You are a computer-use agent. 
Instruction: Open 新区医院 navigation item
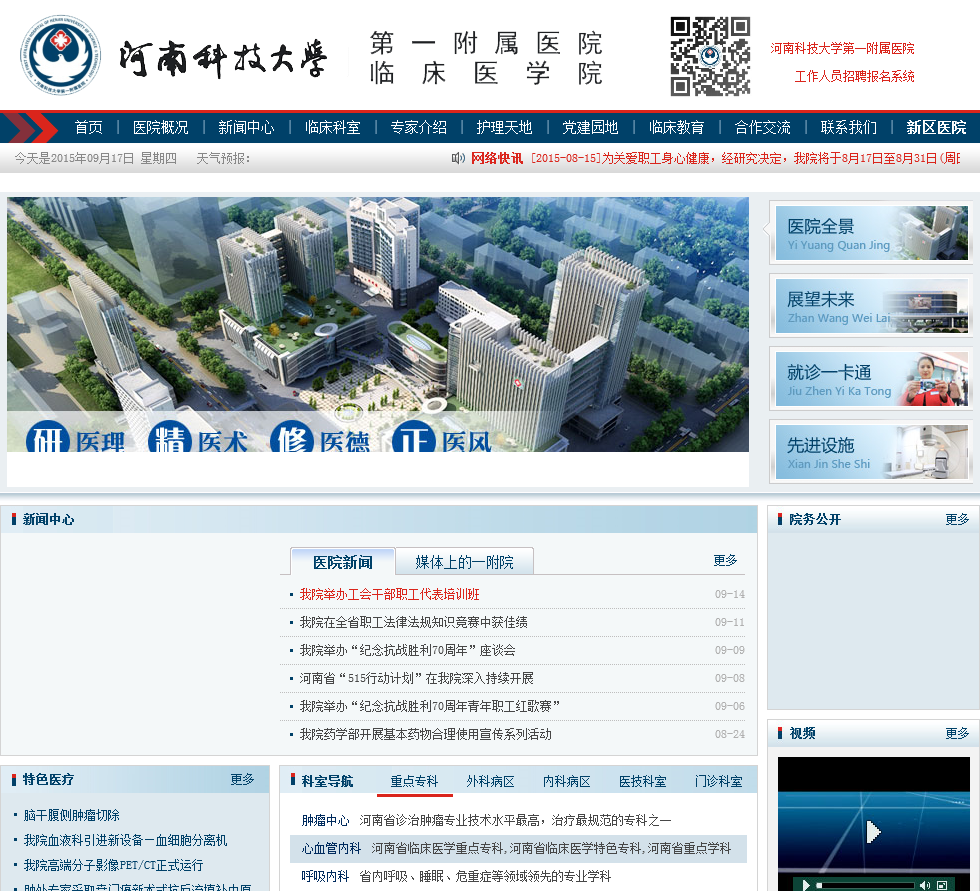tap(936, 127)
